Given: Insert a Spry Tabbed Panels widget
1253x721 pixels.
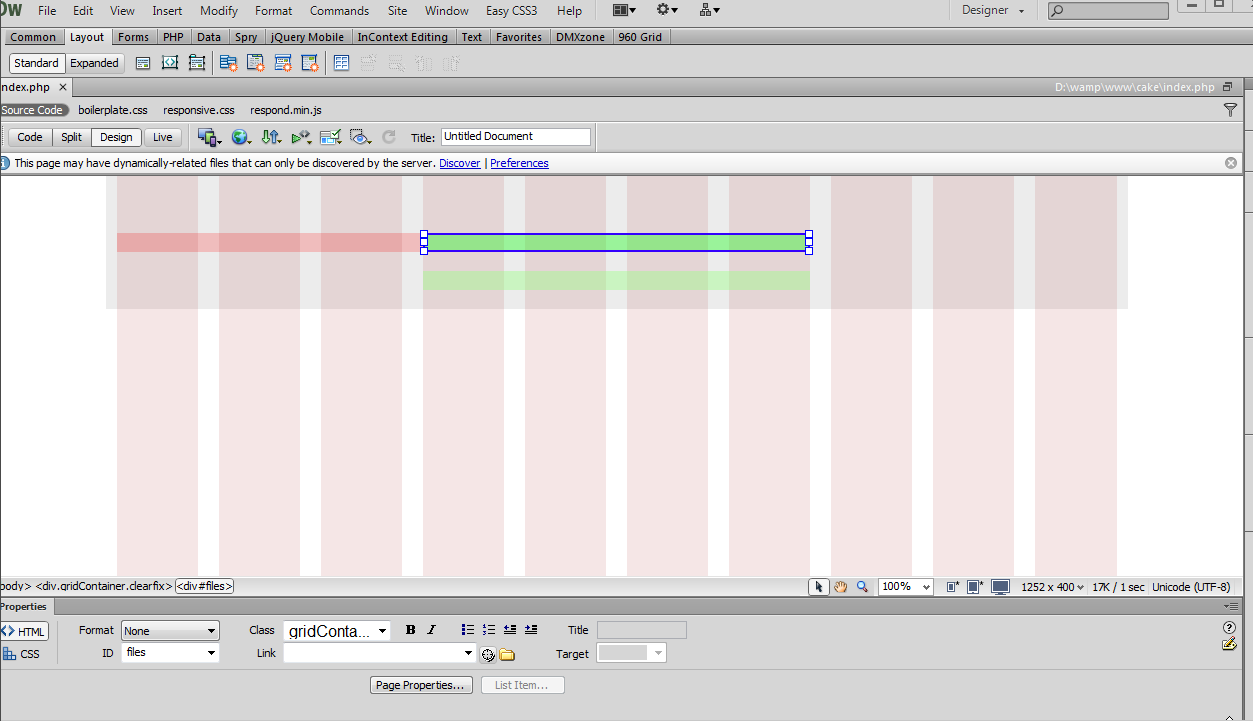Looking at the screenshot, I should coord(256,63).
